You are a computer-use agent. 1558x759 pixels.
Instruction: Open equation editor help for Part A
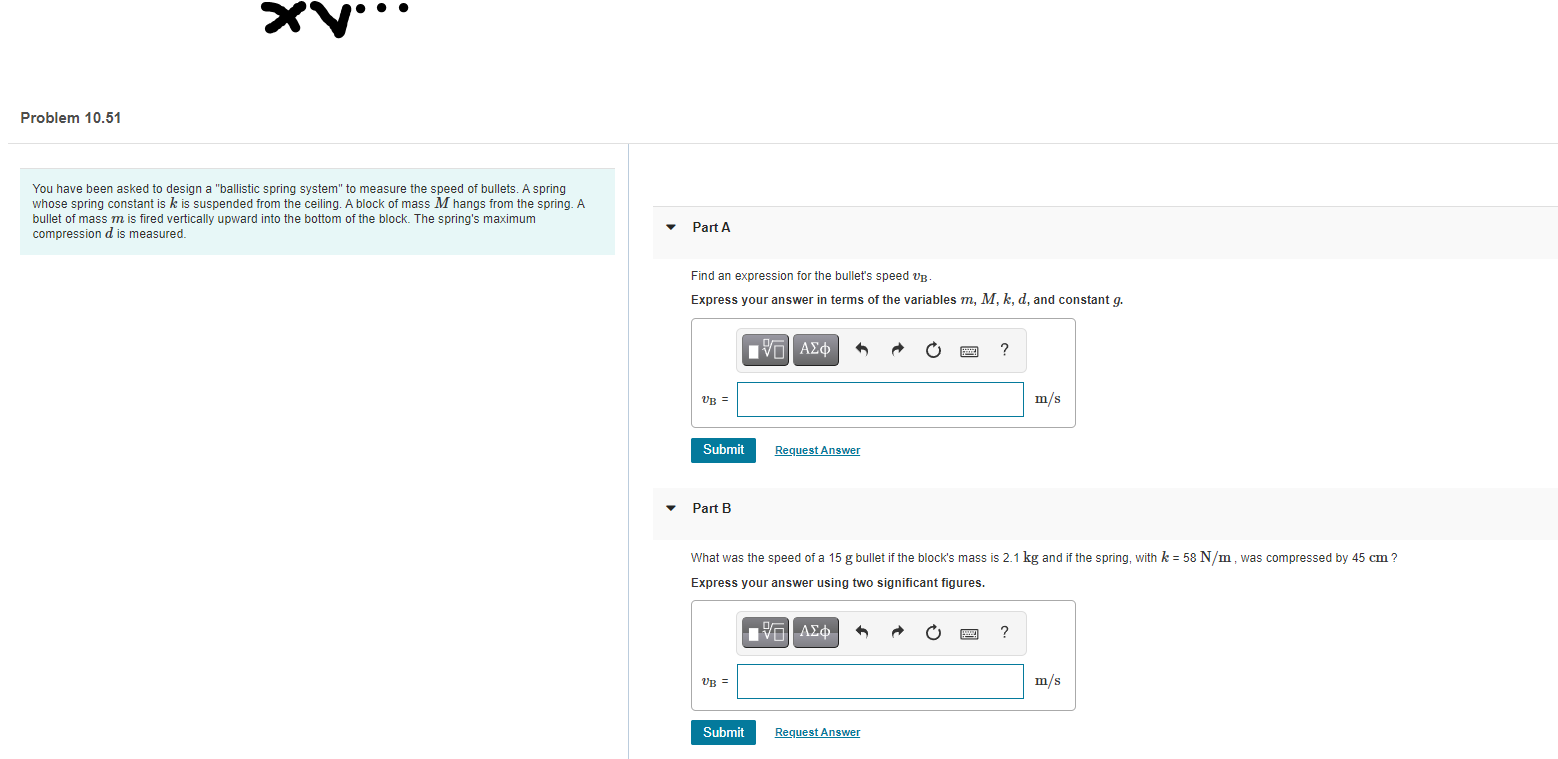click(x=1004, y=350)
